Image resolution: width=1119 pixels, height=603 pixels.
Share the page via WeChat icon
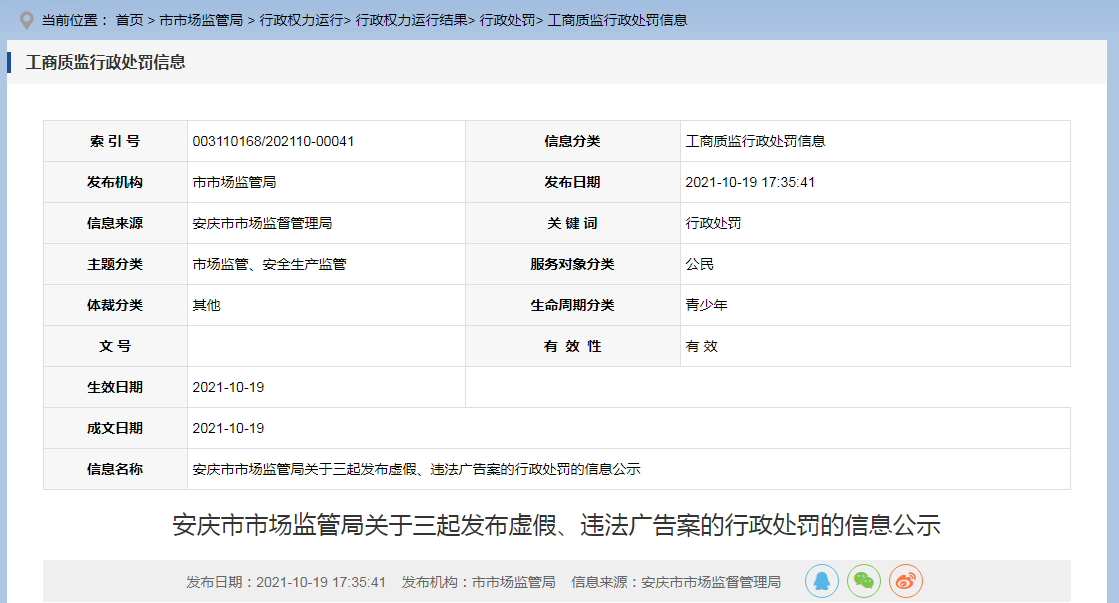[x=864, y=582]
